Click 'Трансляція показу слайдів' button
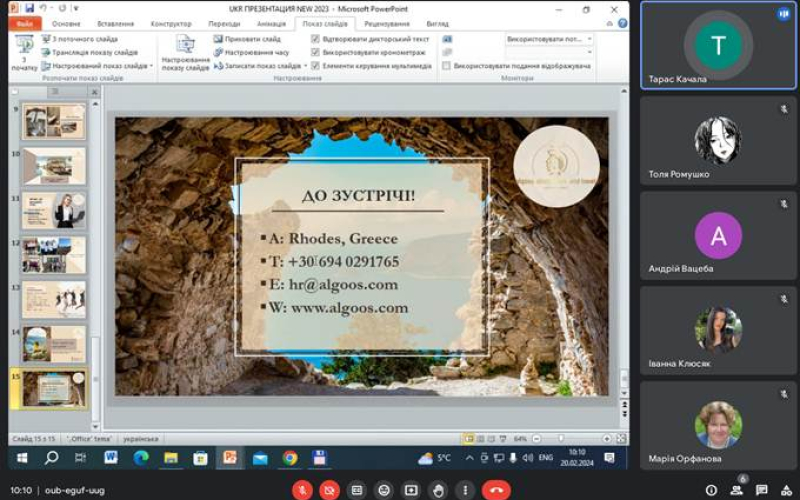The width and height of the screenshot is (800, 500). click(x=90, y=52)
